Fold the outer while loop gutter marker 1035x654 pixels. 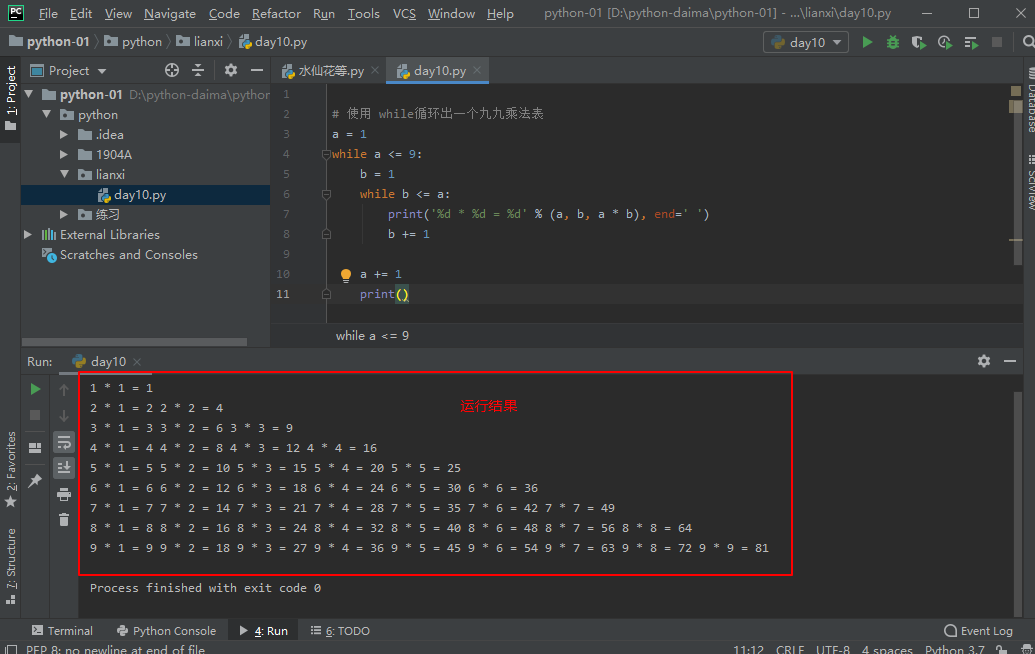point(326,154)
